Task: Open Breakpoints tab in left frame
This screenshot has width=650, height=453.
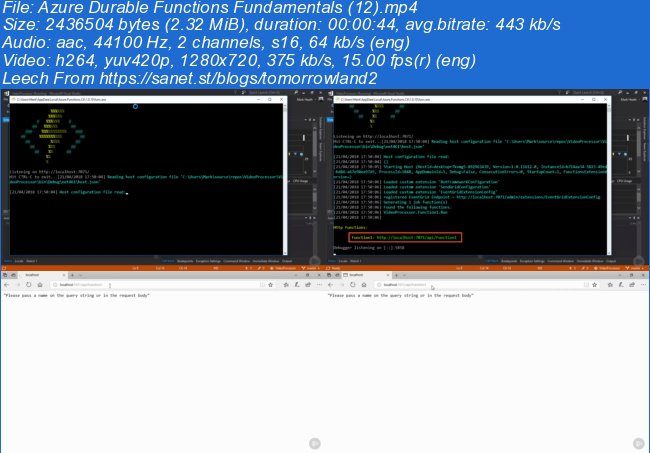Action: (185, 261)
